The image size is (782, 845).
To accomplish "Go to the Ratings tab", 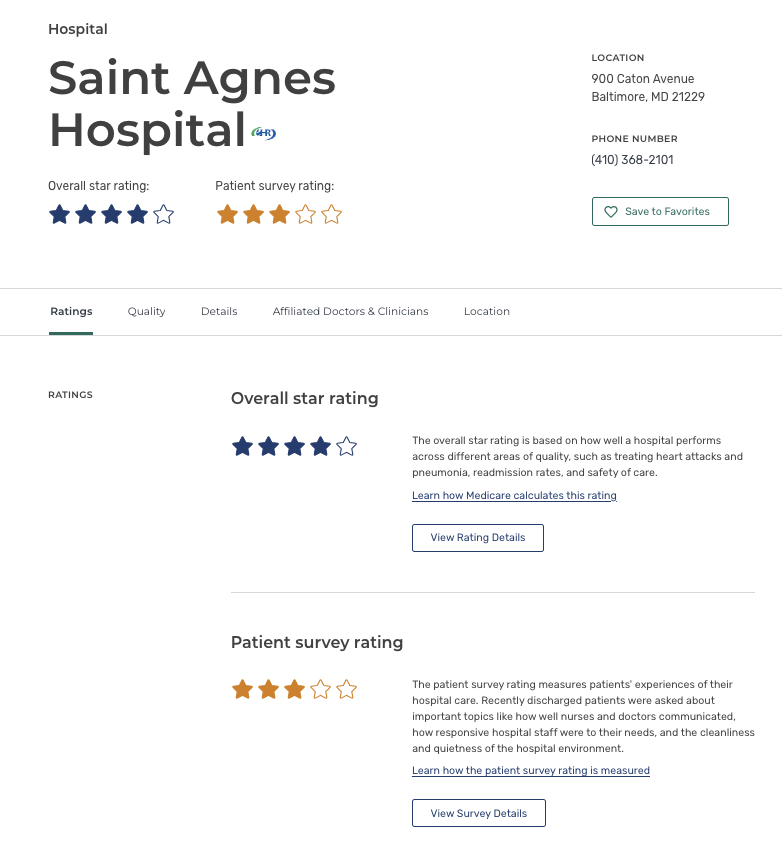I will [x=71, y=311].
